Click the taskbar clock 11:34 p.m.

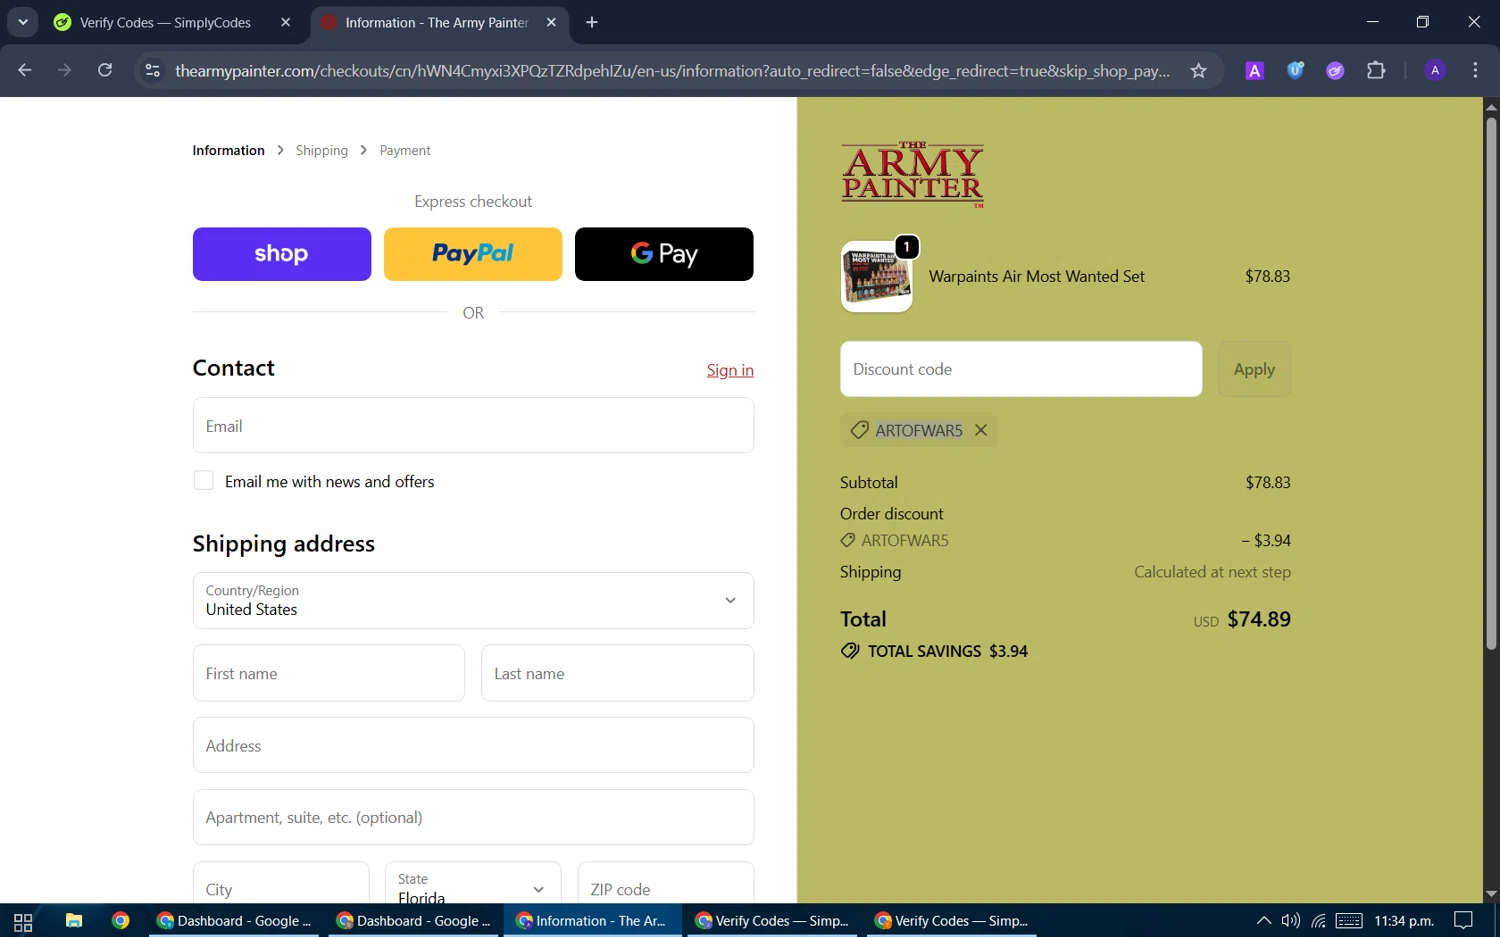[x=1404, y=921]
